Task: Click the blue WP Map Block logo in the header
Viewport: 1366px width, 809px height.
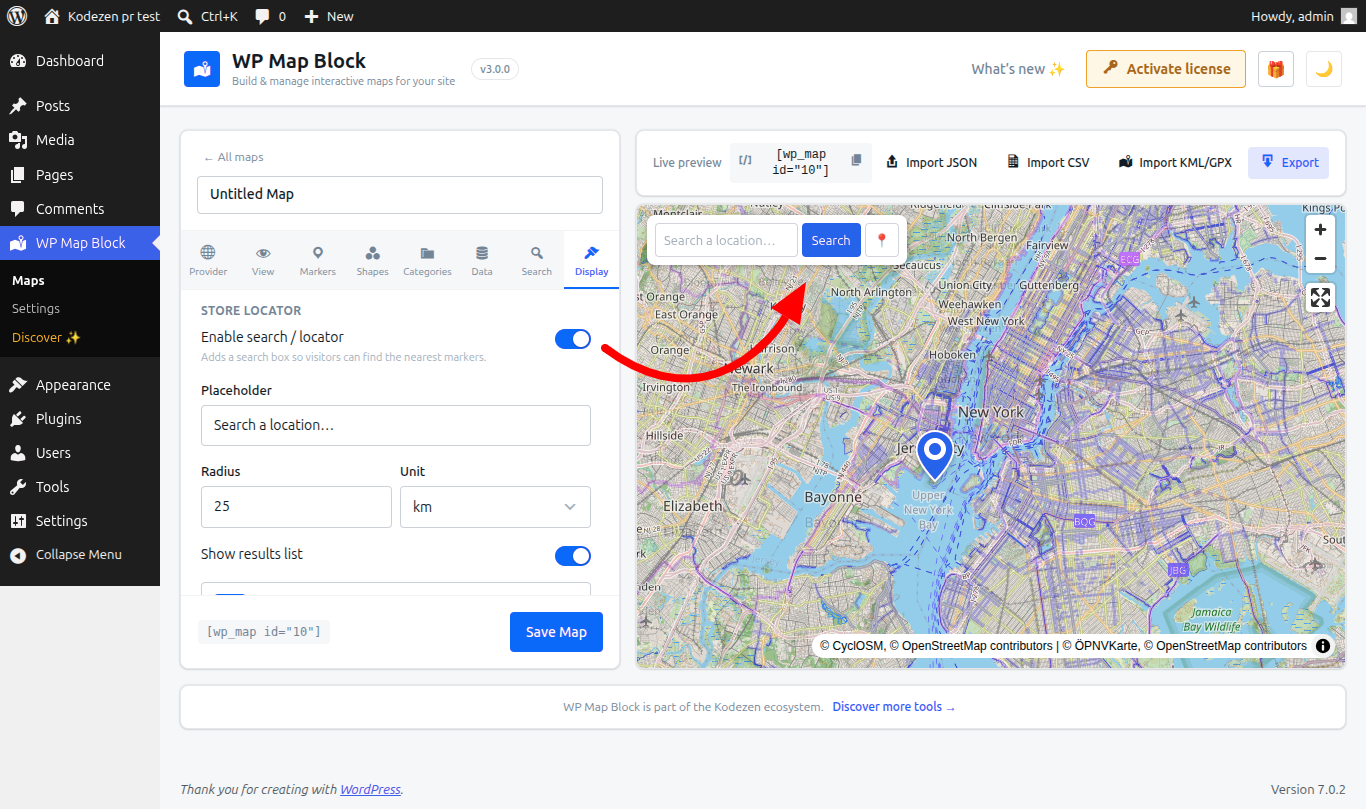Action: pyautogui.click(x=202, y=69)
